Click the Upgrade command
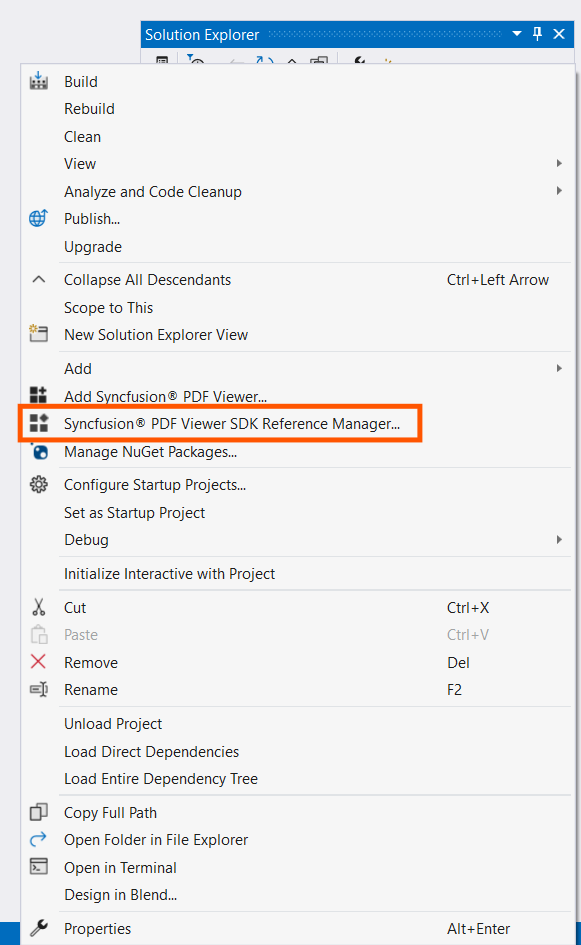This screenshot has width=581, height=945. [x=92, y=246]
